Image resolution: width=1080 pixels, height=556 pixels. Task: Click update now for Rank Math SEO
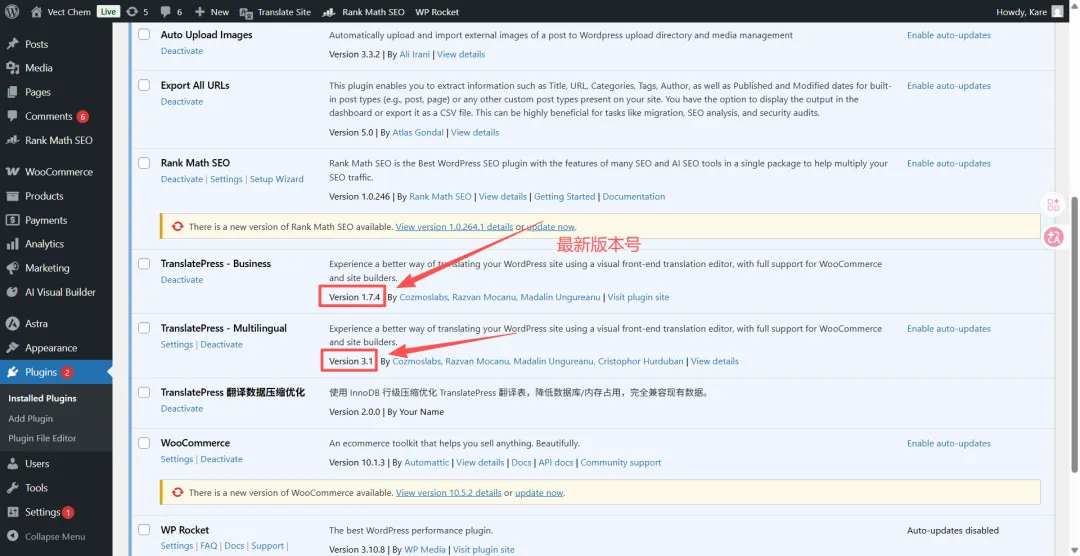[550, 227]
